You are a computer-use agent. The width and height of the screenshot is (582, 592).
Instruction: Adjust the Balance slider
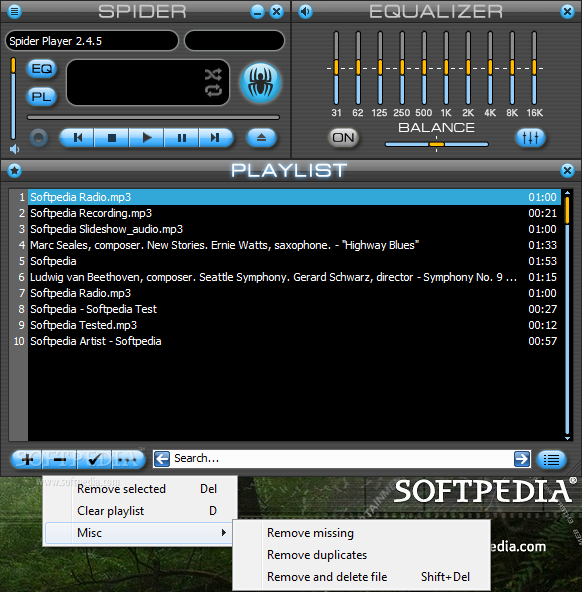click(x=436, y=144)
